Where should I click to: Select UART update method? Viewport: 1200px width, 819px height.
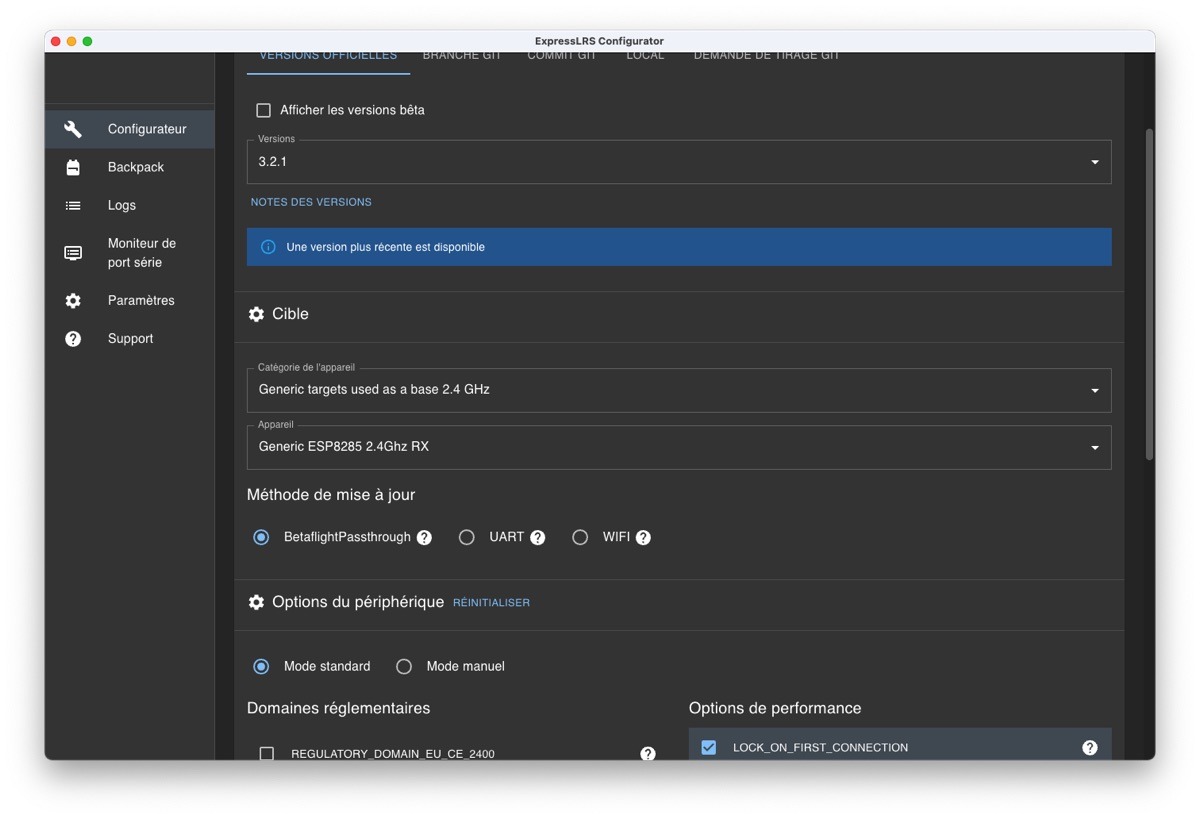[x=466, y=537]
